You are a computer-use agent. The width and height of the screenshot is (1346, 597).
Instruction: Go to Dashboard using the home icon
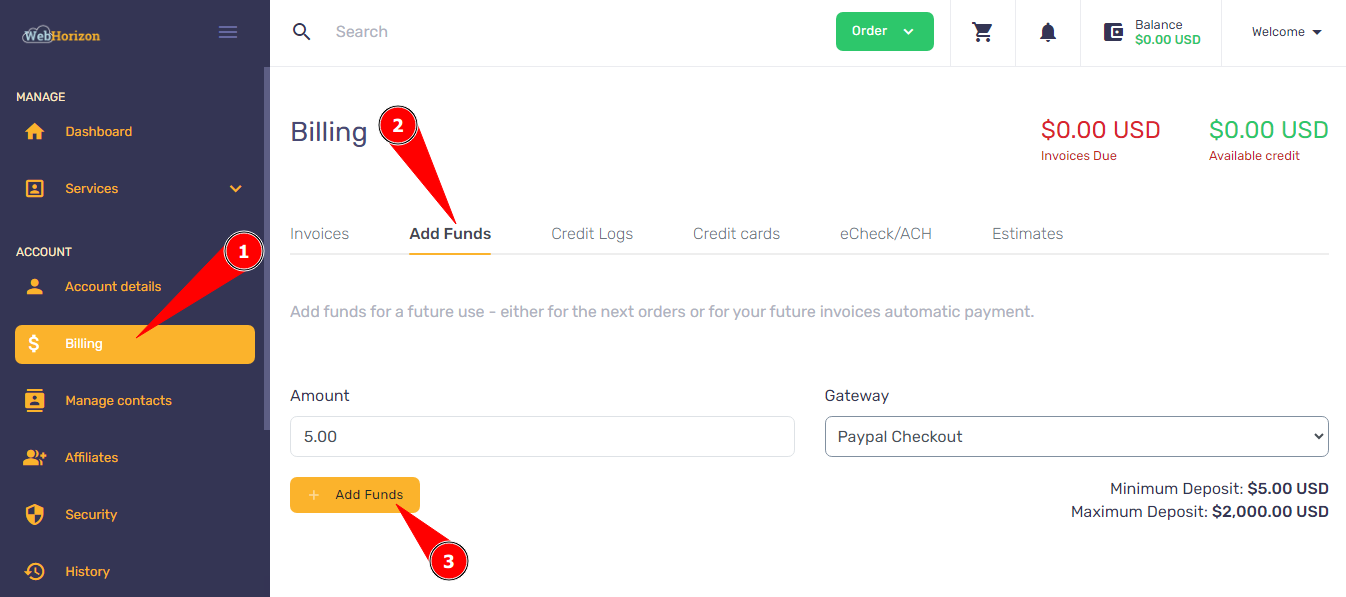[35, 131]
